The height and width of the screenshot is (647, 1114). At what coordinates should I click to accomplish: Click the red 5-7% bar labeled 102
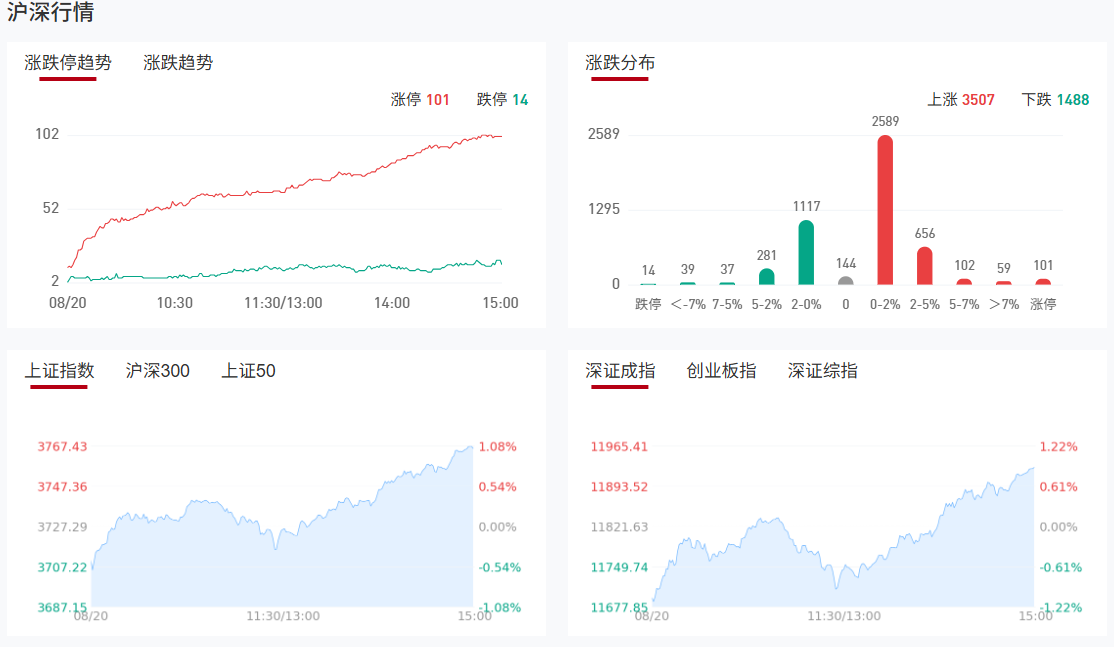pos(964,282)
